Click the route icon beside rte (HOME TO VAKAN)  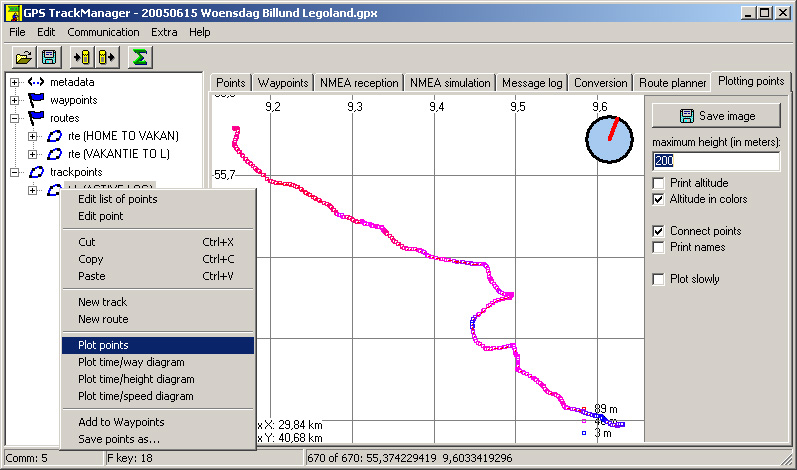54,136
